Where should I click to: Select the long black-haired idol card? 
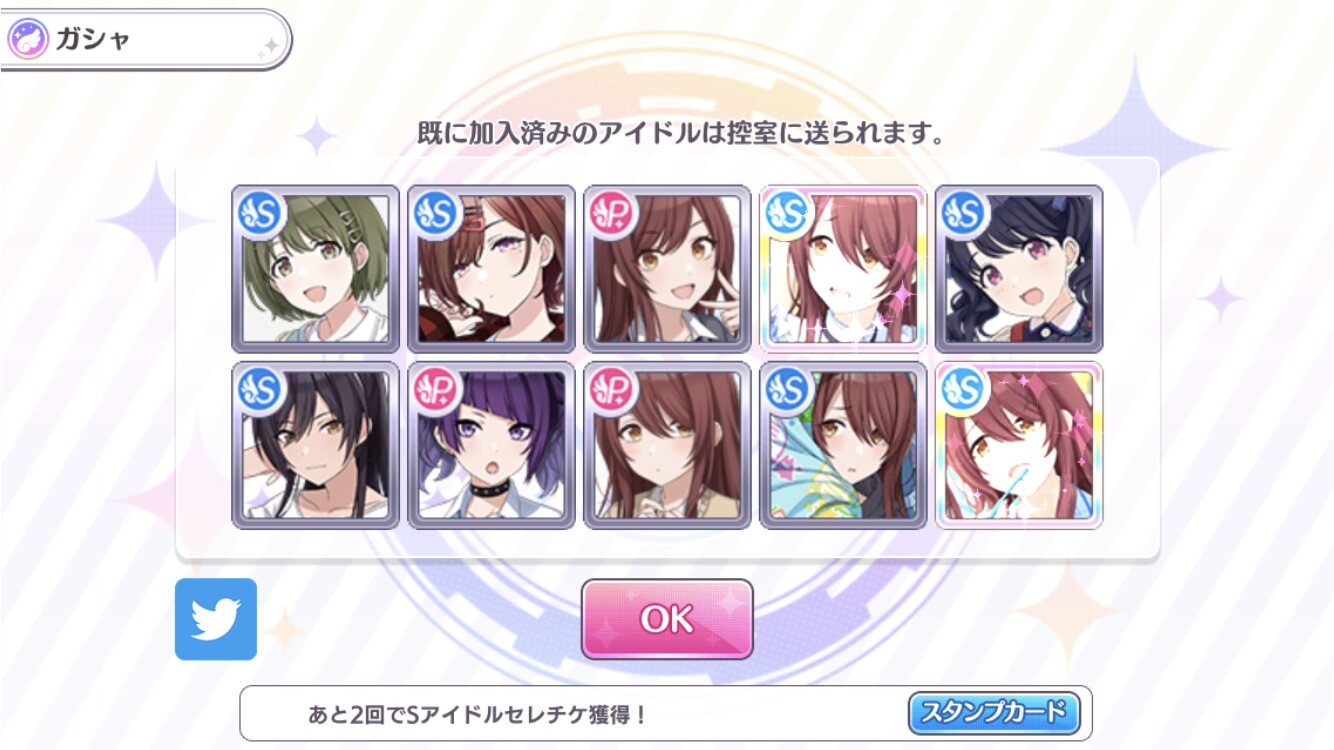(x=315, y=445)
